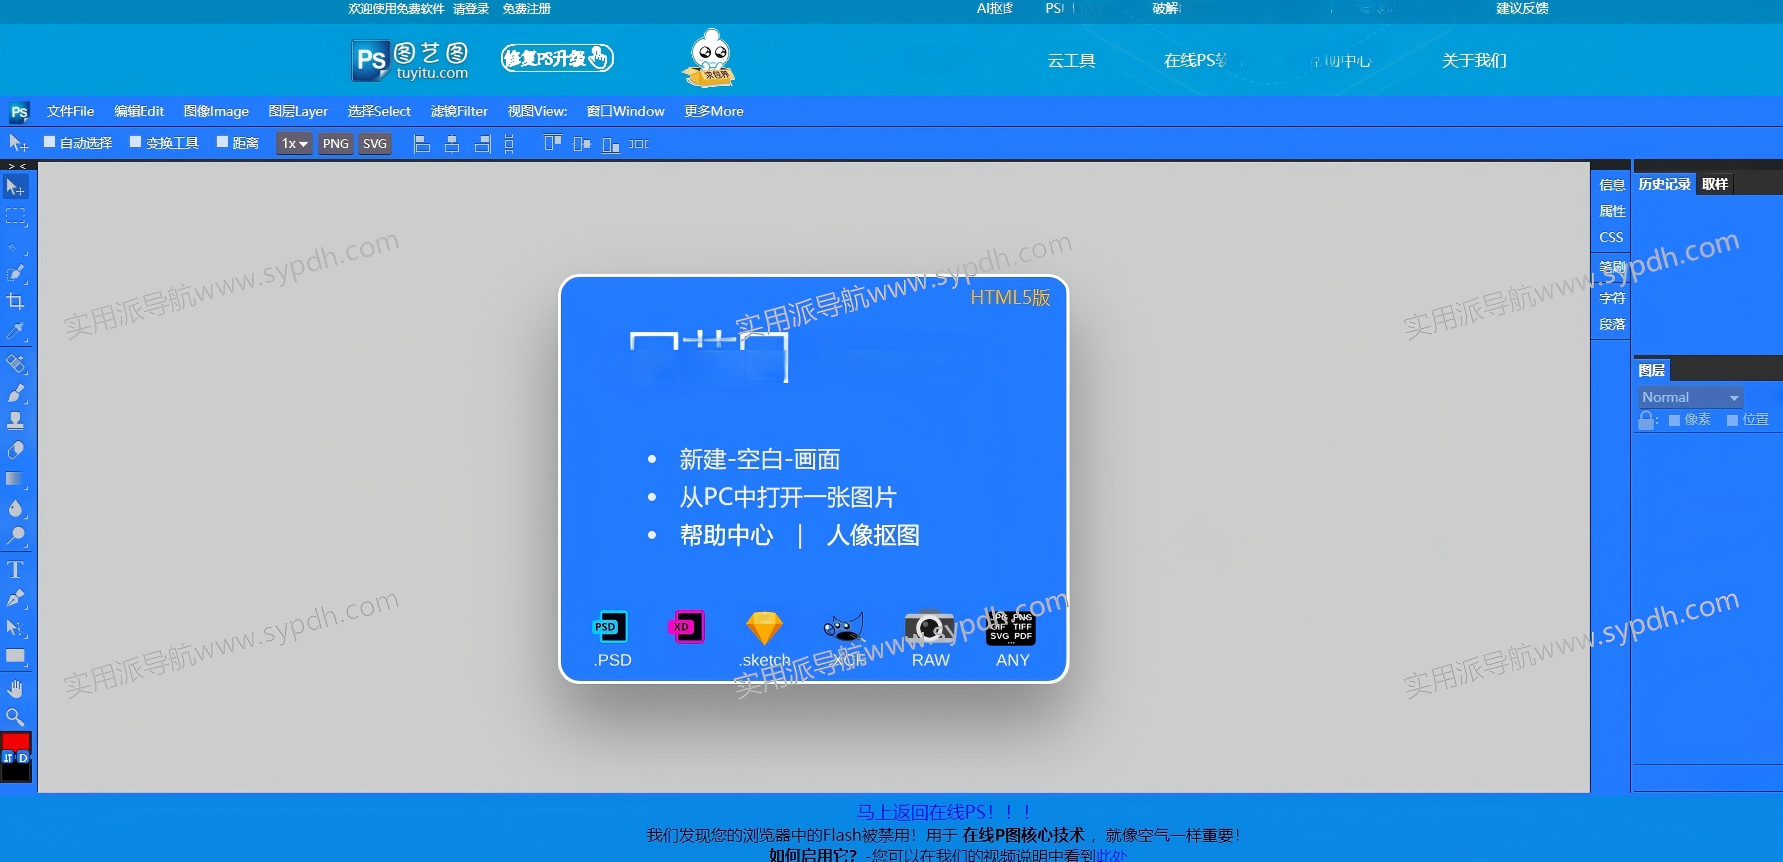This screenshot has height=862, width=1783.
Task: Click the RAW camera format icon
Action: (x=930, y=627)
